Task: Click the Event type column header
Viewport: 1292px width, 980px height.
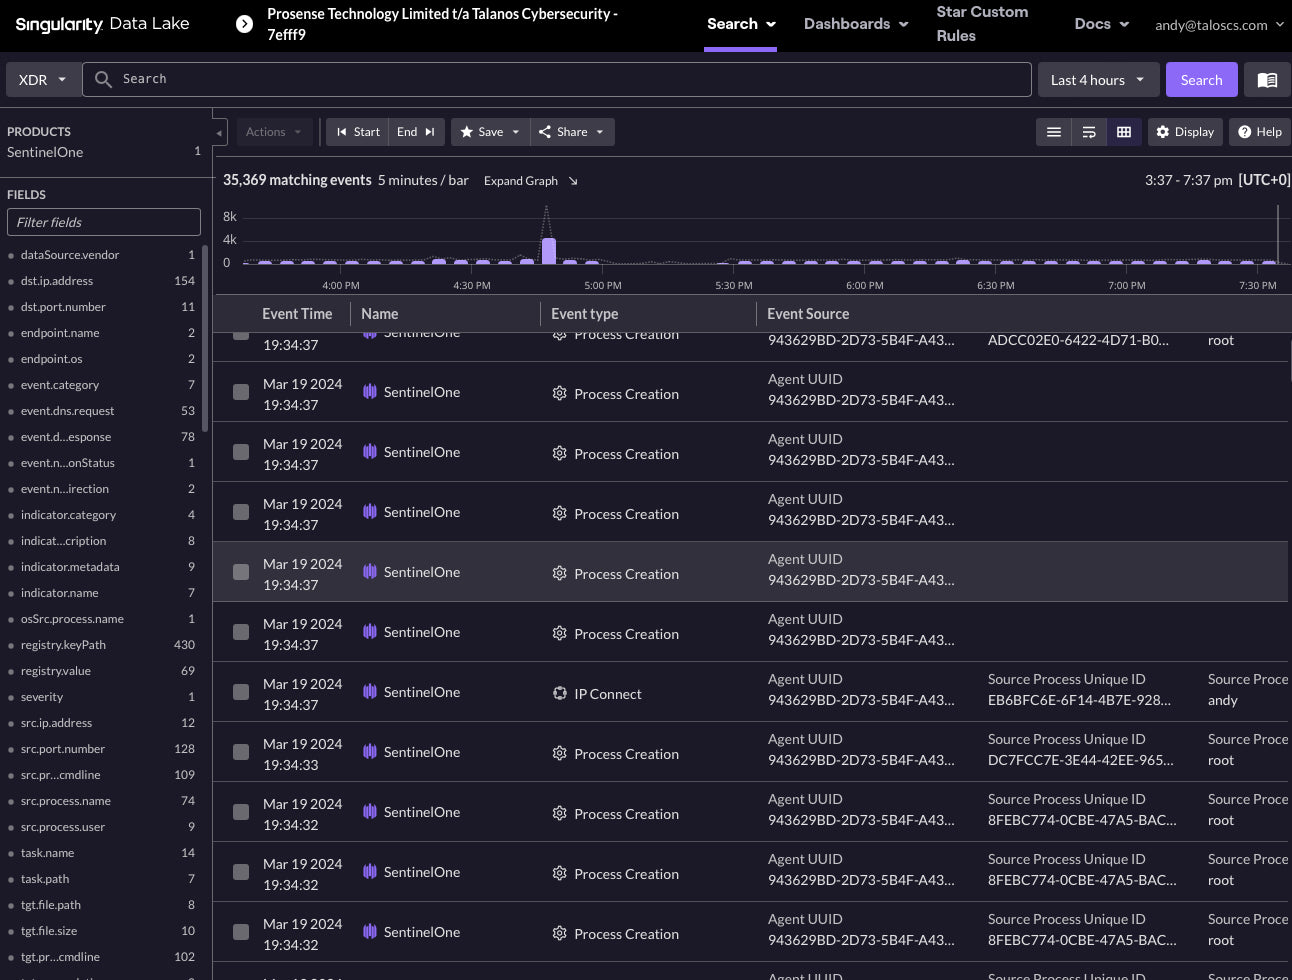Action: 585,314
